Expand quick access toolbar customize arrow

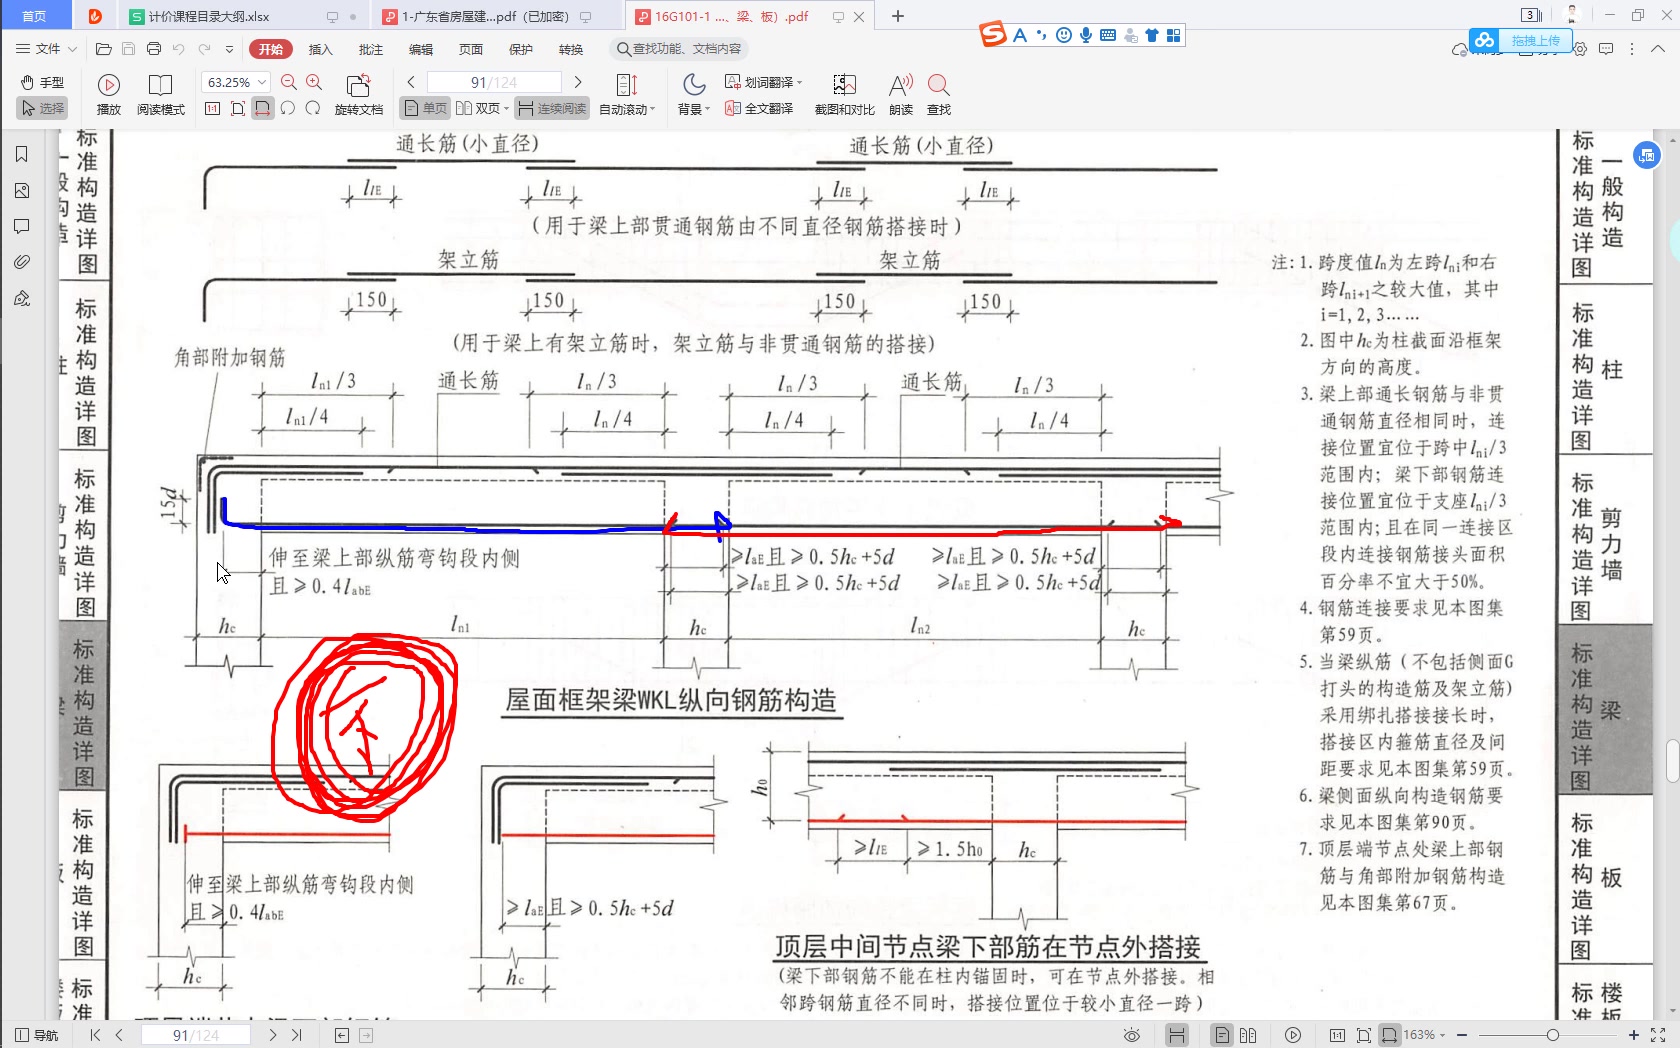tap(229, 49)
